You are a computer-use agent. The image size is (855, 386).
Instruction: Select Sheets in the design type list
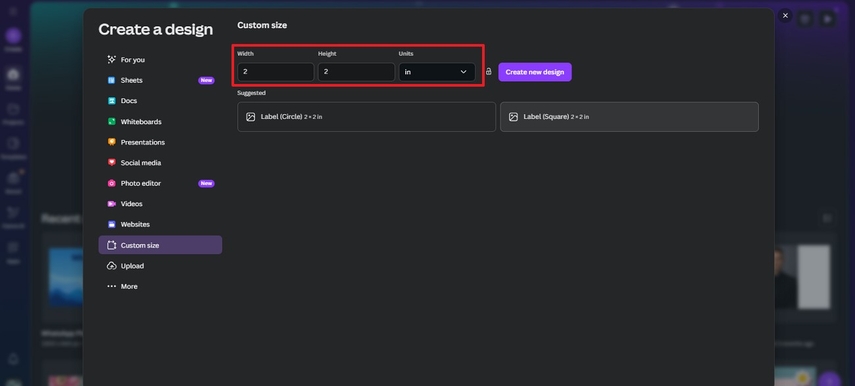tap(160, 80)
